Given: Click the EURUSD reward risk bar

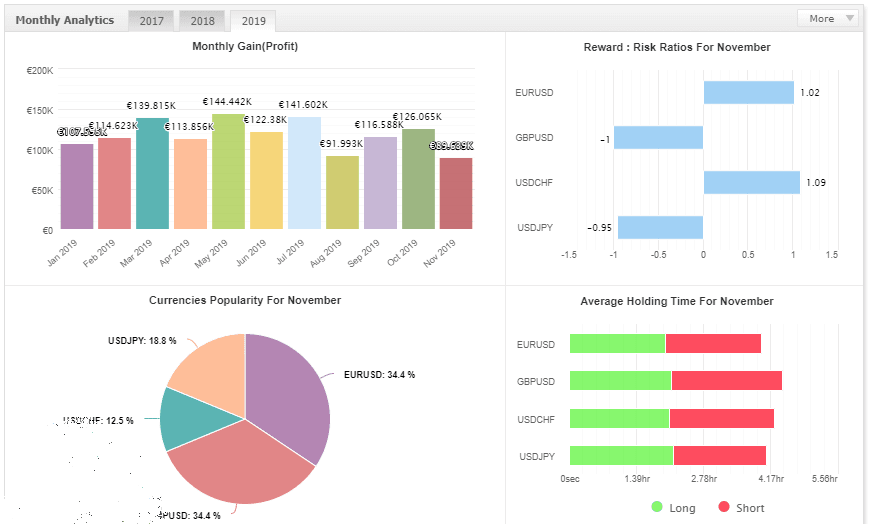Looking at the screenshot, I should [748, 93].
